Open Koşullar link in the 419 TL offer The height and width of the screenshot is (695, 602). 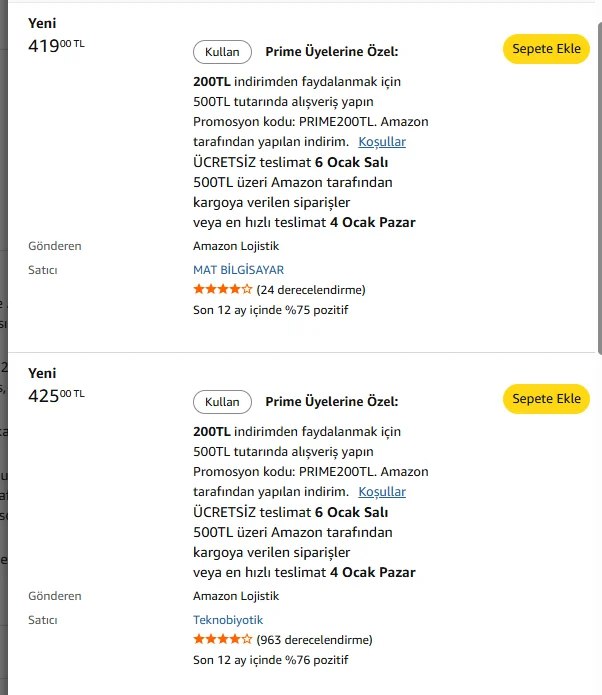click(x=382, y=142)
